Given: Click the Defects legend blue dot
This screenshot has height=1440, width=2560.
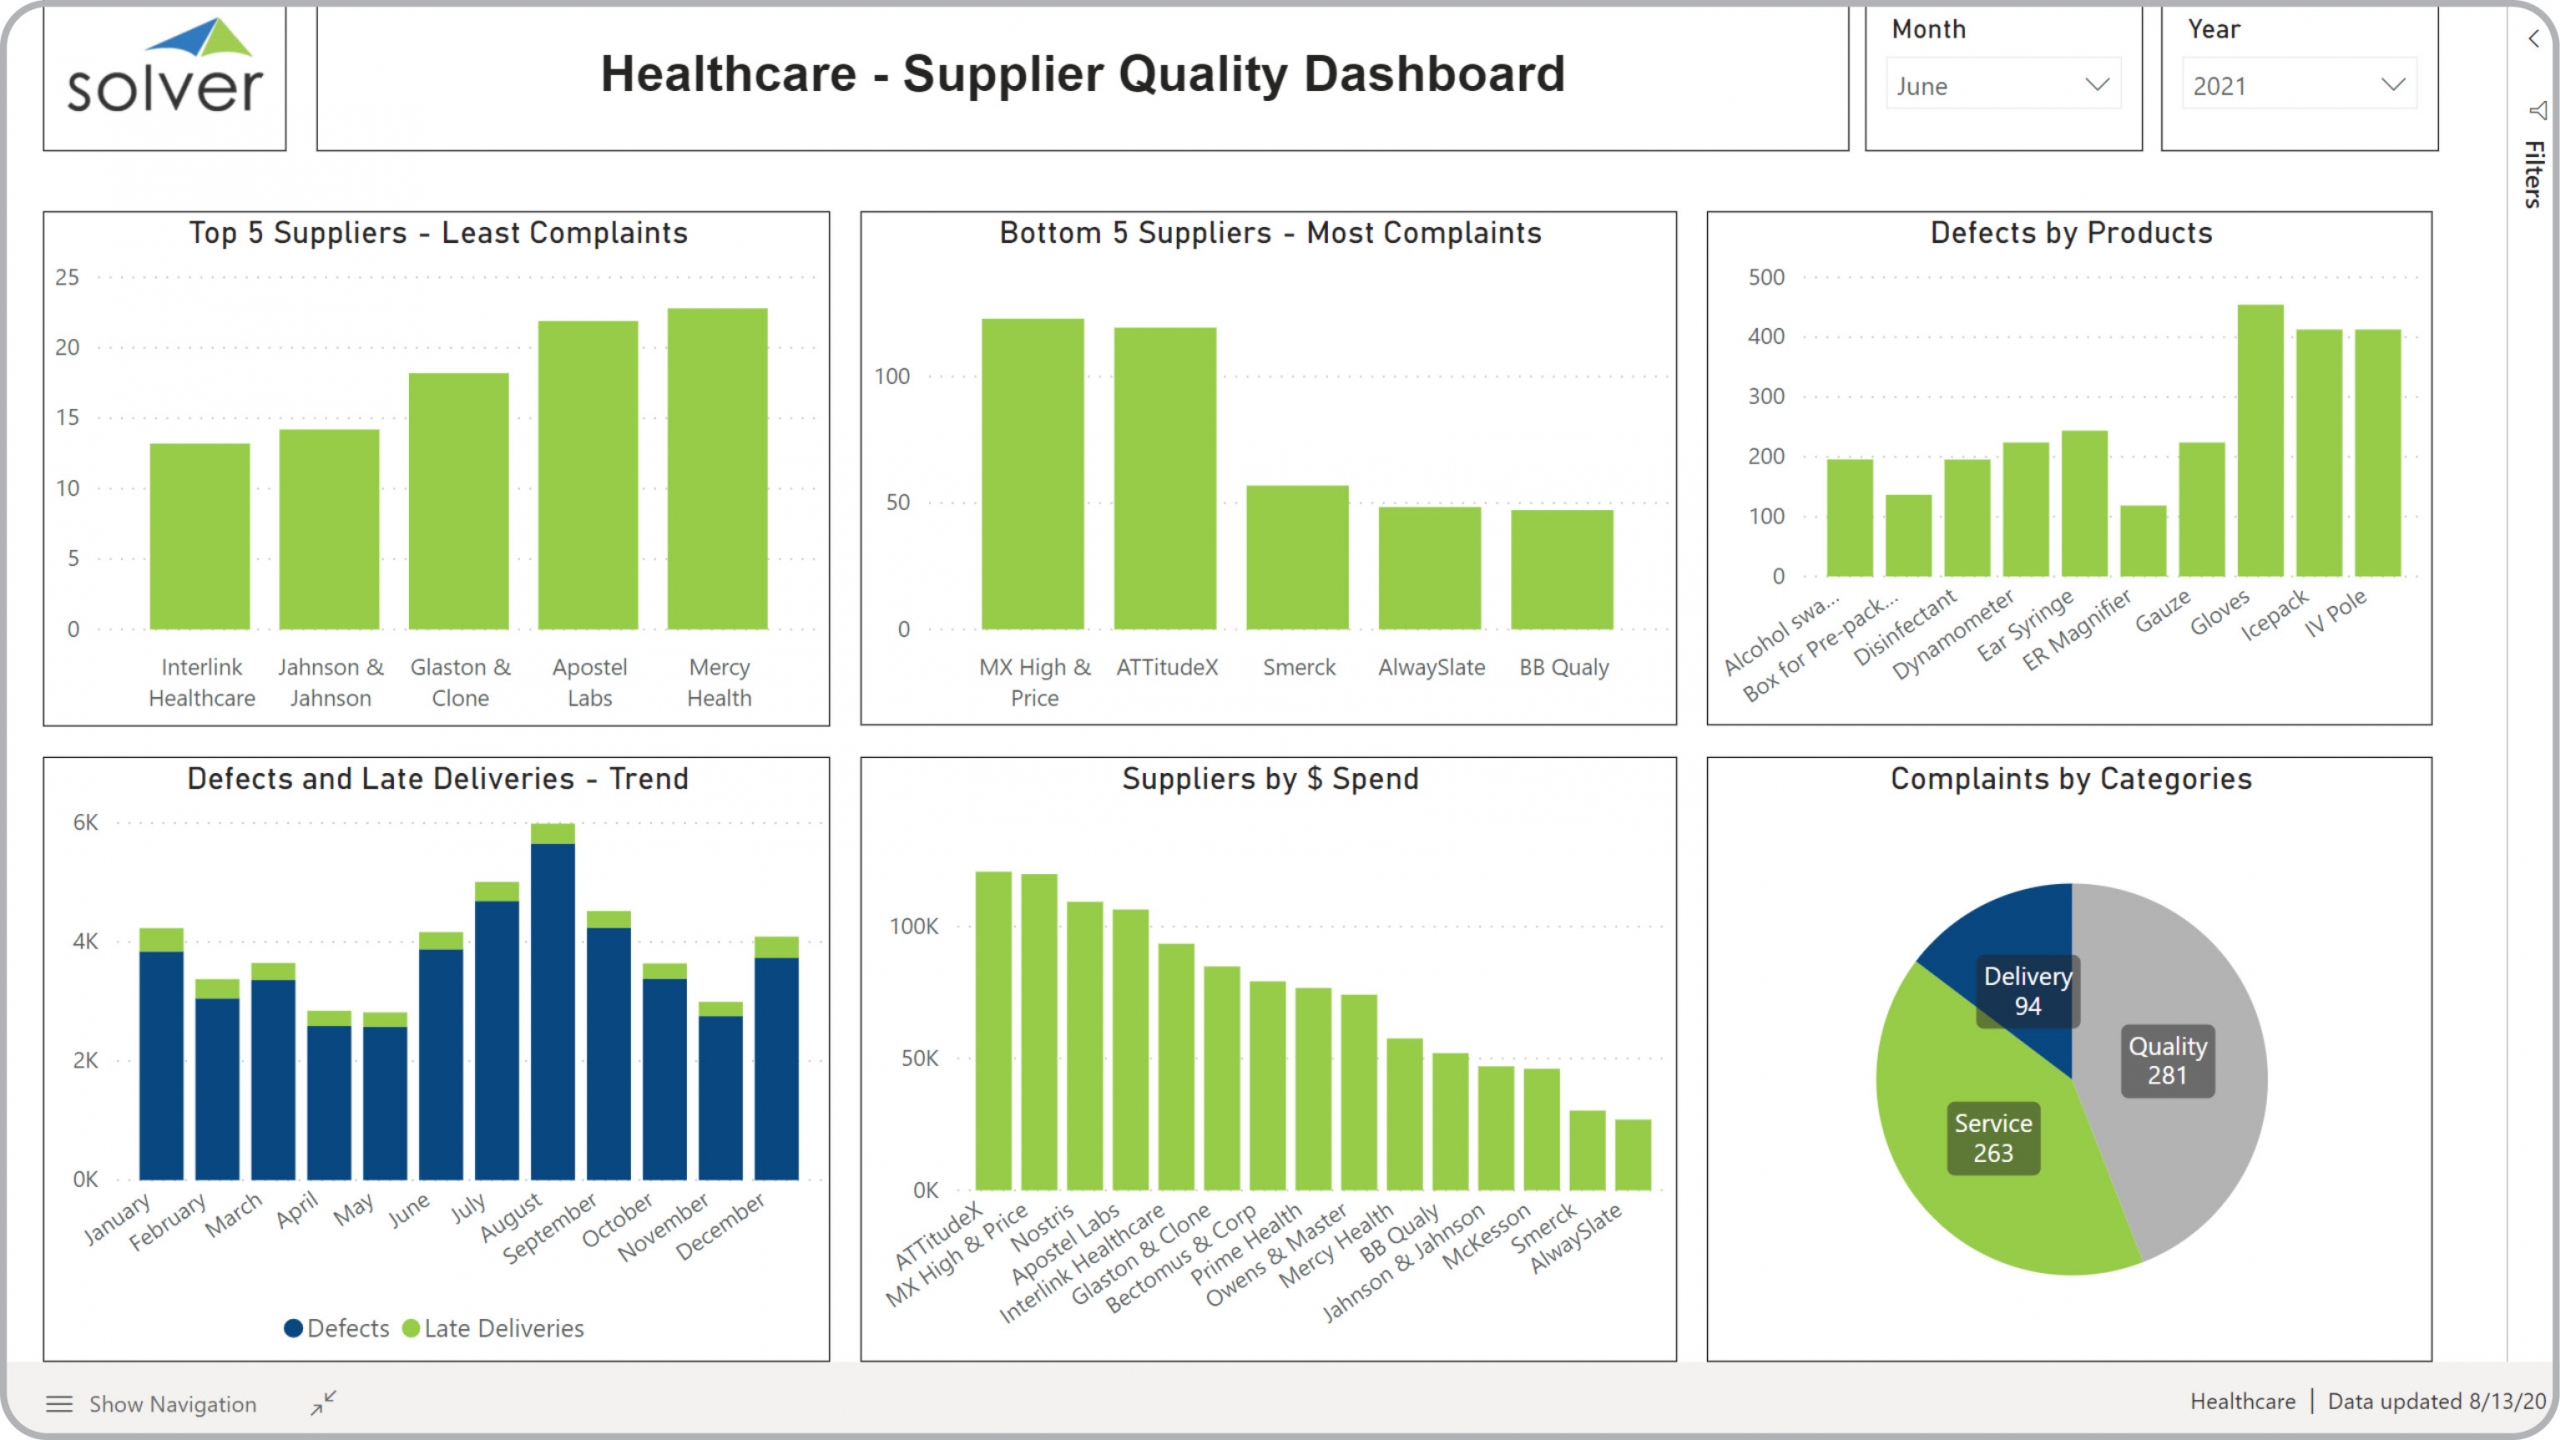Looking at the screenshot, I should point(293,1328).
